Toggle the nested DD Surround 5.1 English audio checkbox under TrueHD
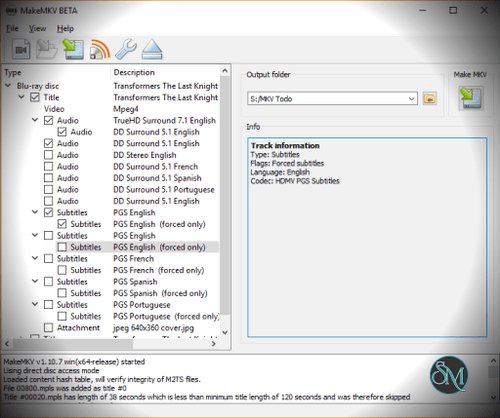This screenshot has width=500, height=418. click(62, 132)
